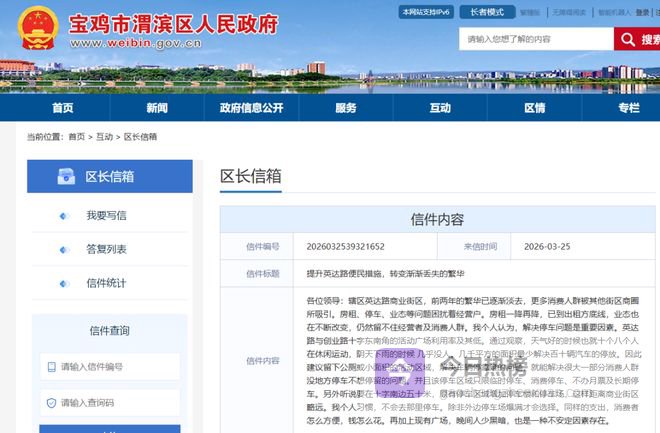Click the bullet icon beside 我要写信
The height and width of the screenshot is (433, 660).
(x=64, y=216)
